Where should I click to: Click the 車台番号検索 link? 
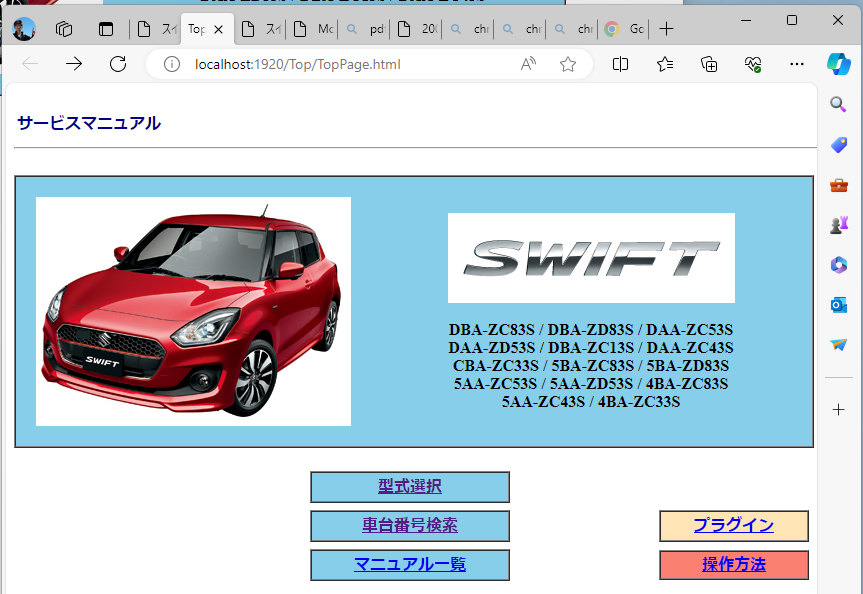tap(410, 526)
